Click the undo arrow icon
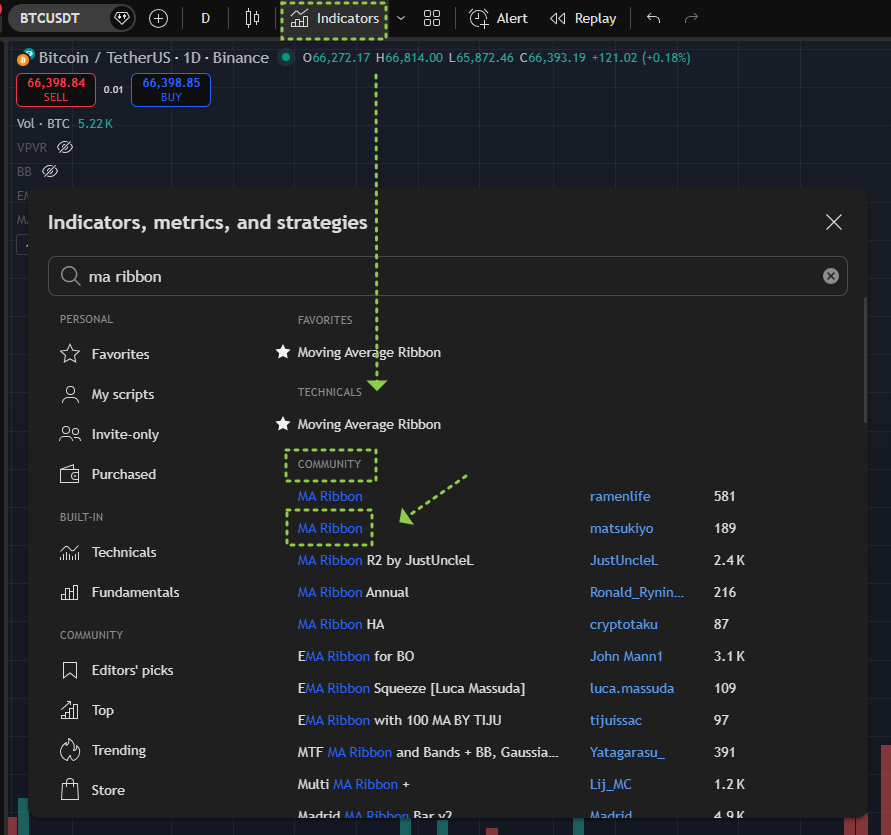Viewport: 891px width, 835px height. [x=653, y=18]
